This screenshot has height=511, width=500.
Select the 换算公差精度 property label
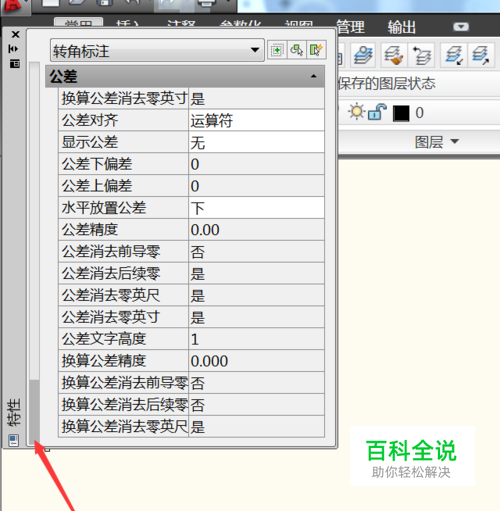(x=123, y=361)
